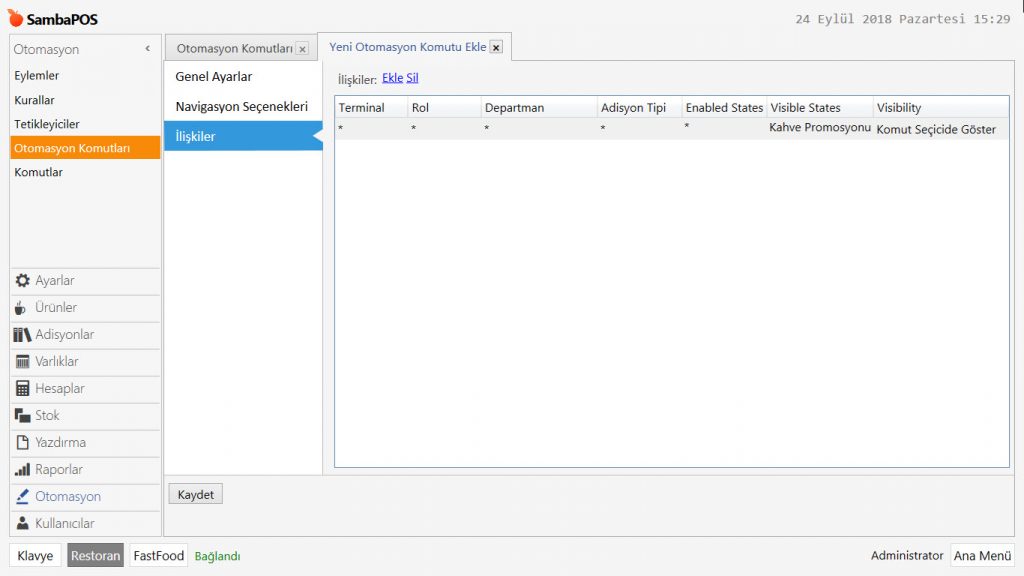
Task: Open Ürünler via its coffee cup icon
Action: (22, 308)
